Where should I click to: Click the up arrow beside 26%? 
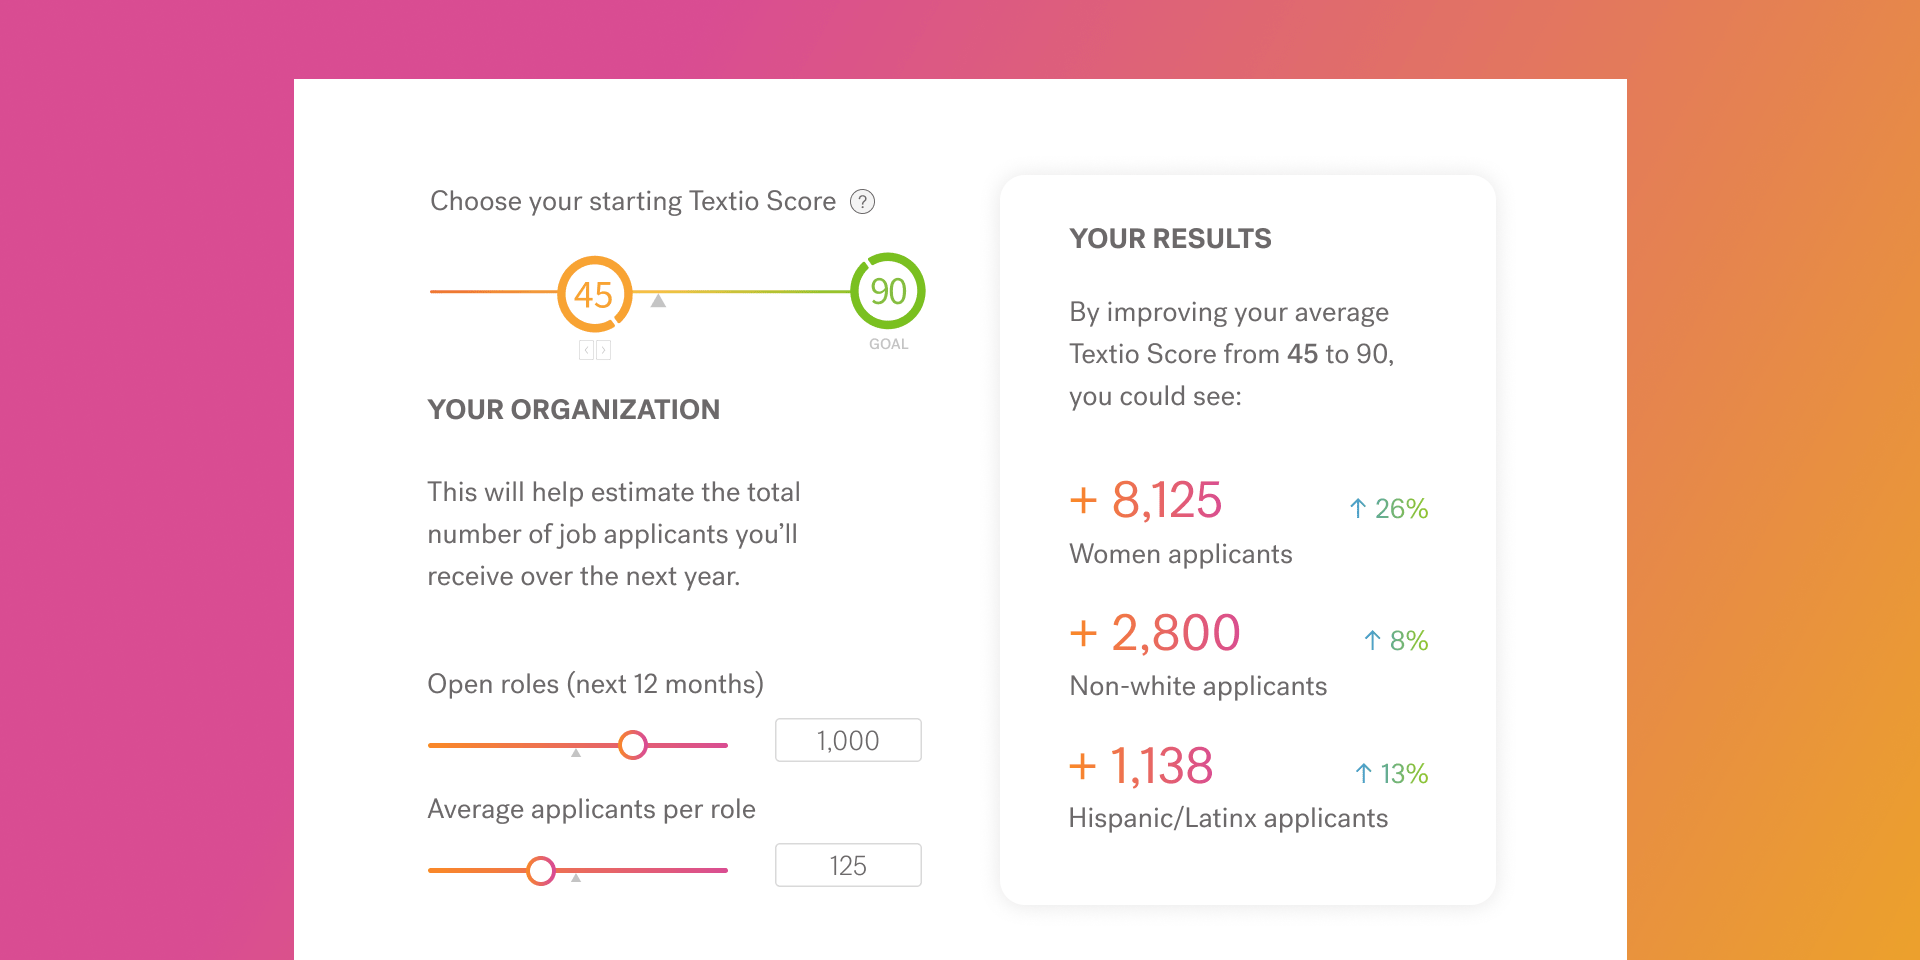pyautogui.click(x=1356, y=508)
